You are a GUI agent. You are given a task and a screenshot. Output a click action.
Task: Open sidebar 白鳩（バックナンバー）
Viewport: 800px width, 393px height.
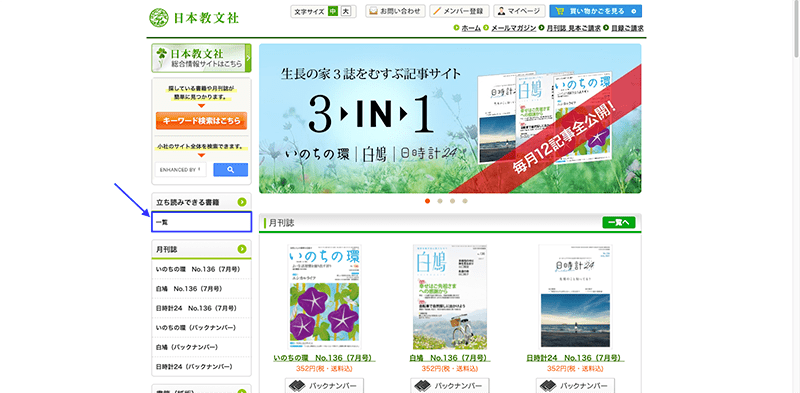click(202, 347)
